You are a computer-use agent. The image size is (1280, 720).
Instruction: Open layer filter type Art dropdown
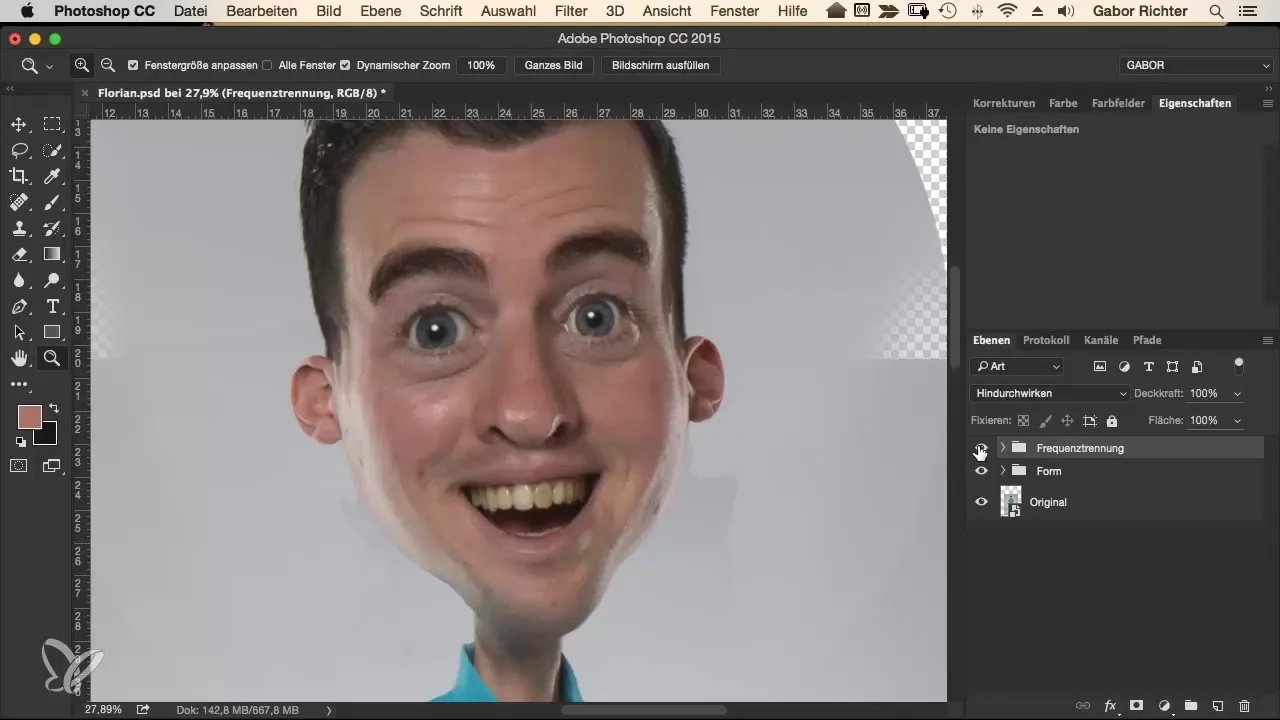tap(1018, 367)
